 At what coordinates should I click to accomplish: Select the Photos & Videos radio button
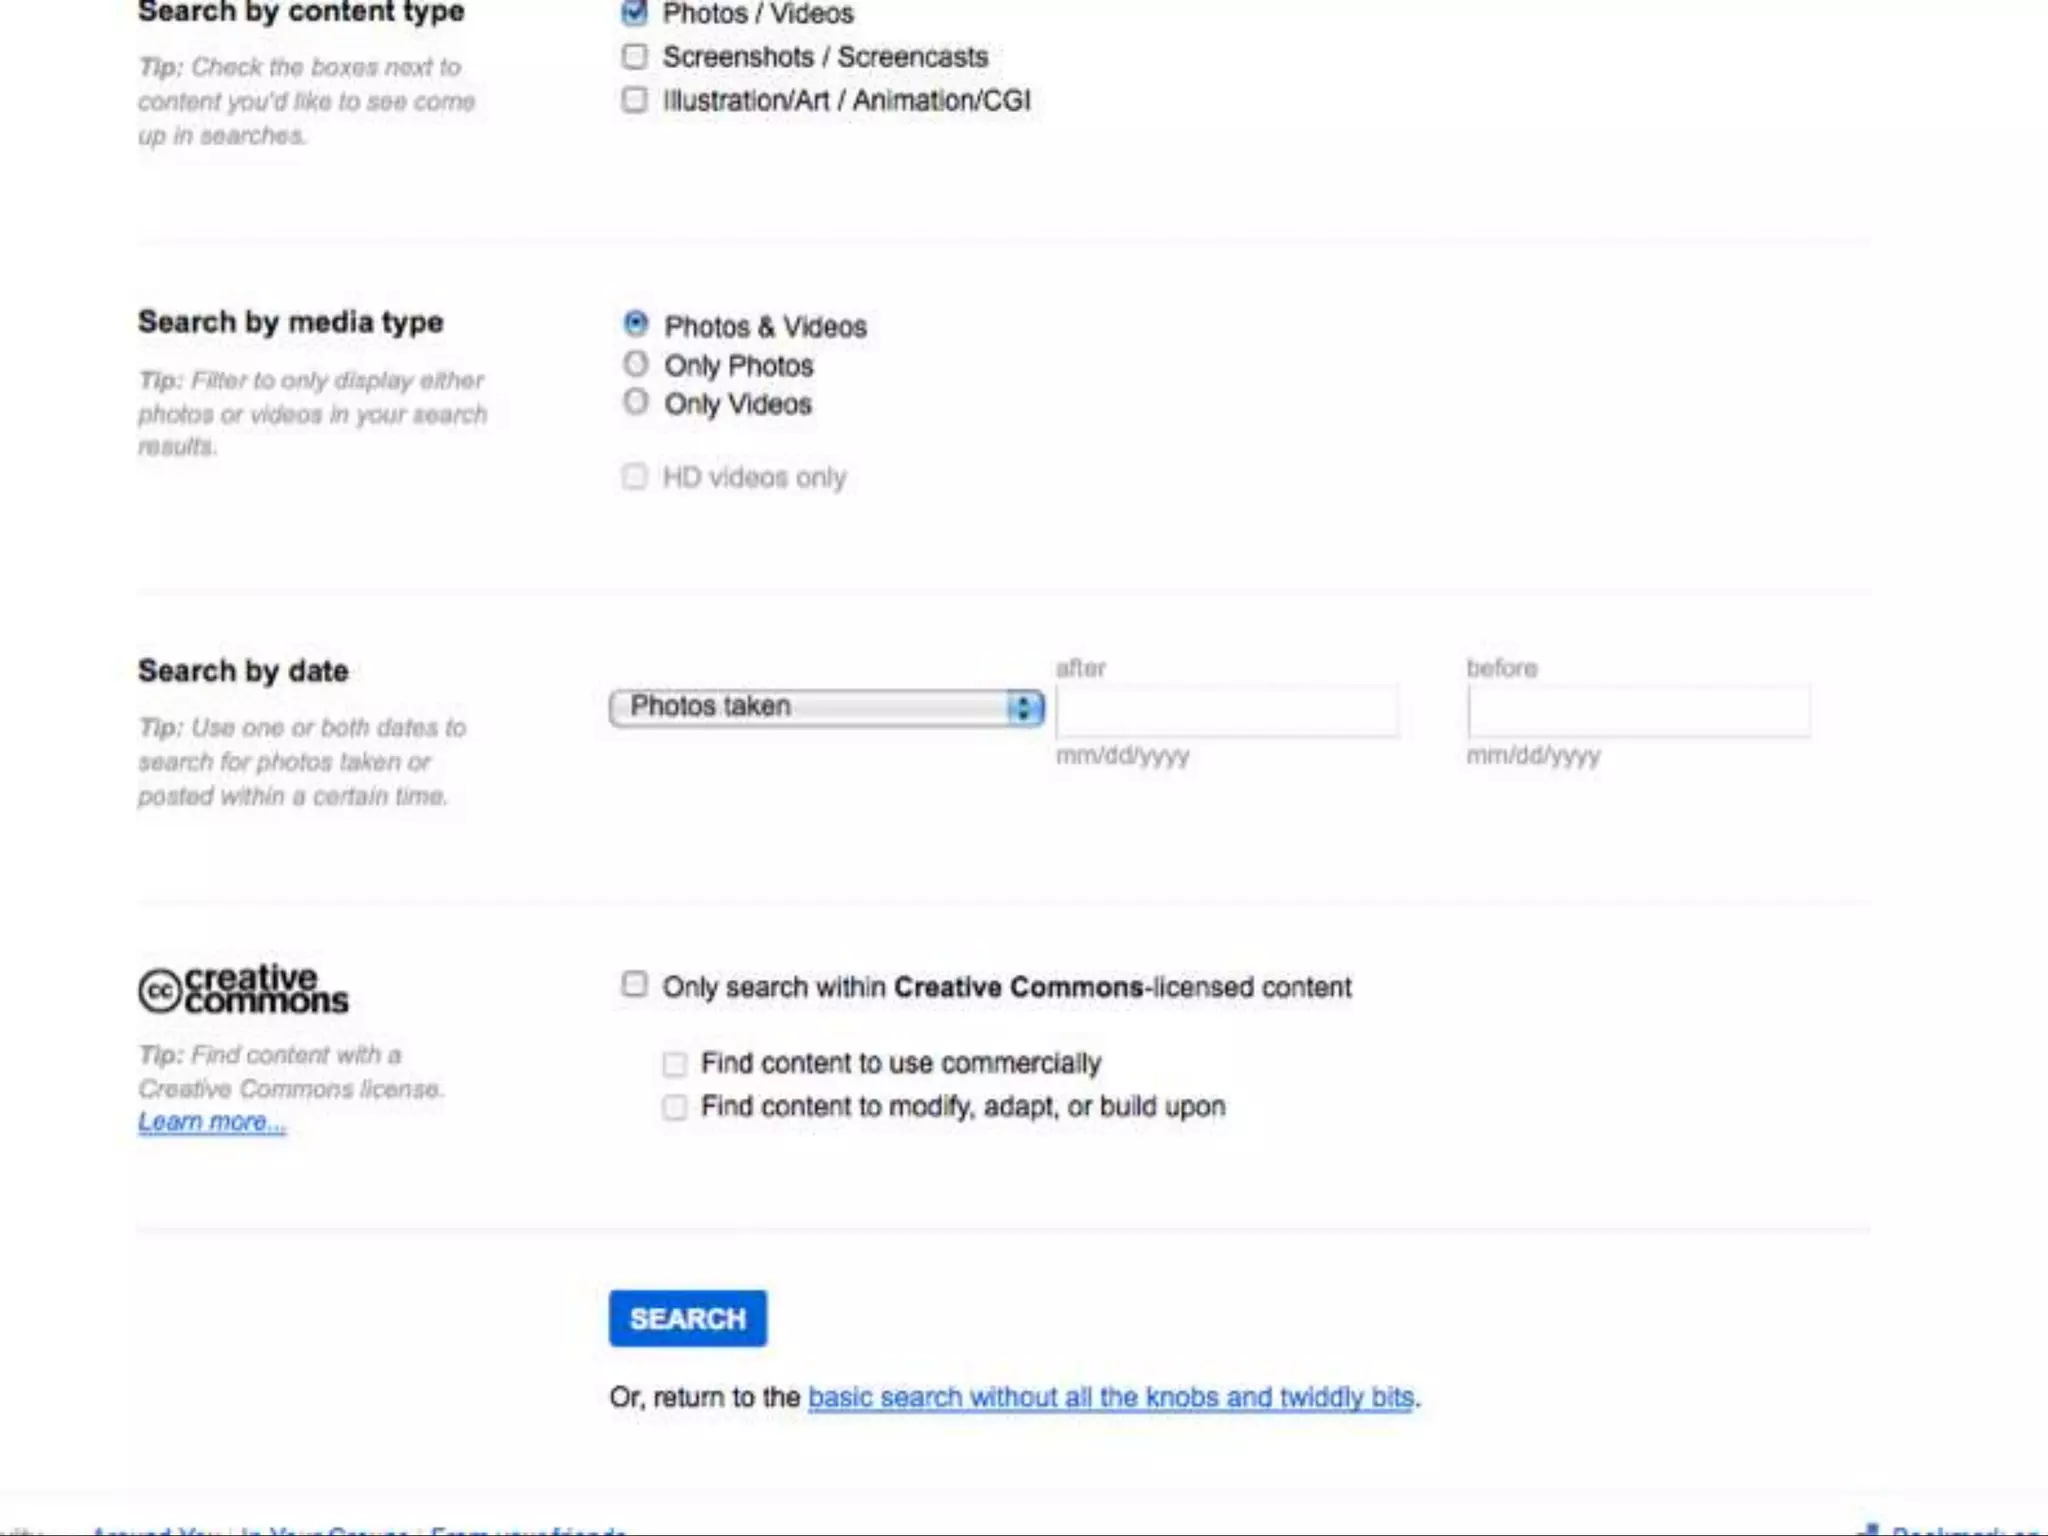coord(636,324)
